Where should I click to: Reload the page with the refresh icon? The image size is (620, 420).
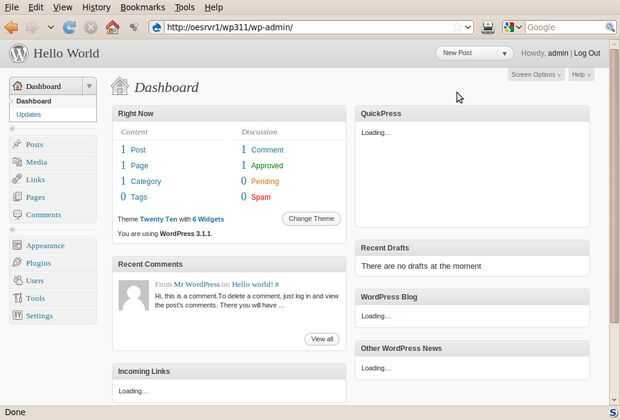click(70, 27)
